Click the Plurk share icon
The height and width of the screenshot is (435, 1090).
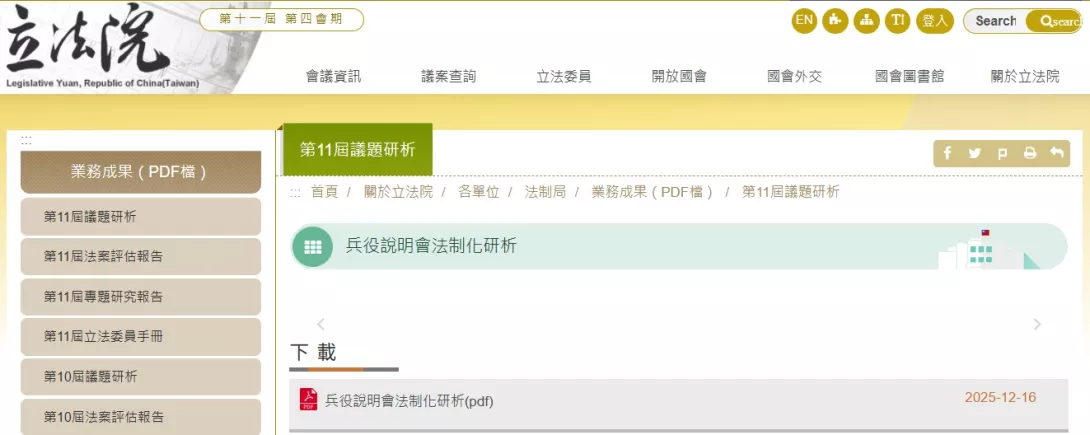click(x=1002, y=153)
